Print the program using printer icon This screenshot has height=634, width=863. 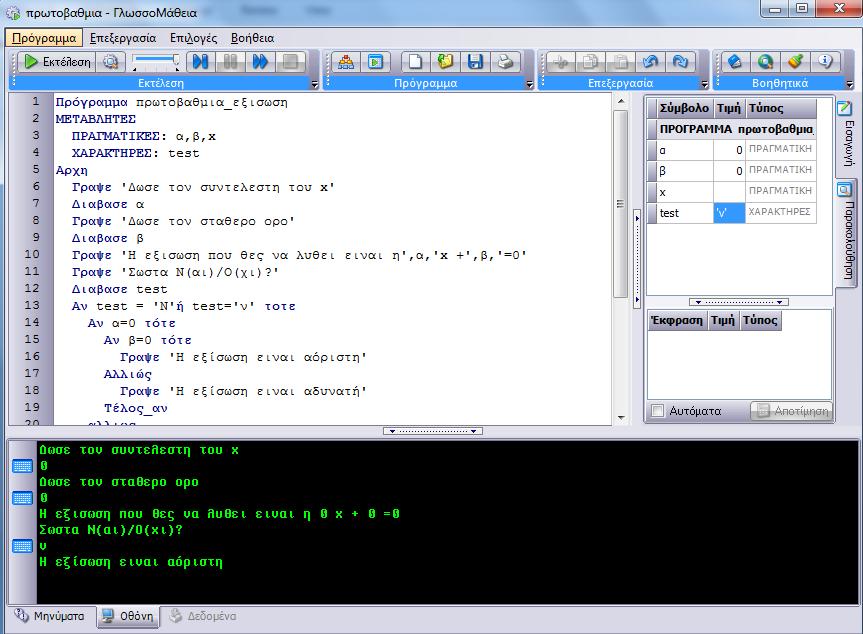click(x=505, y=62)
